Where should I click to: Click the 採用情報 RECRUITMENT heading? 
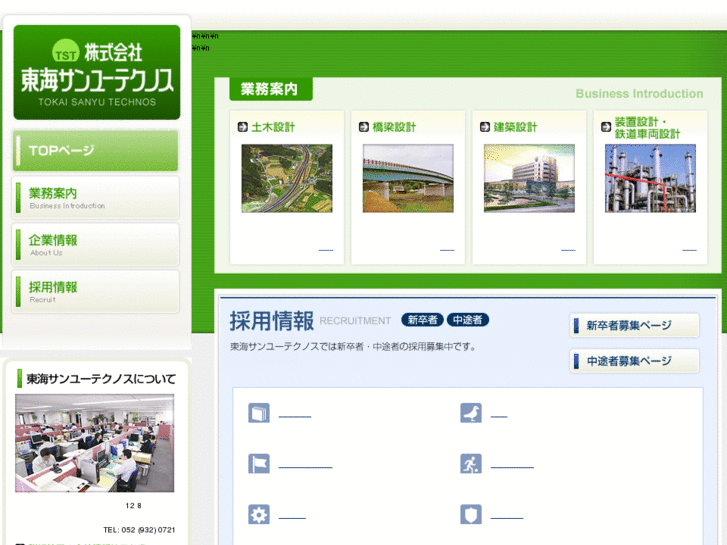pos(310,321)
